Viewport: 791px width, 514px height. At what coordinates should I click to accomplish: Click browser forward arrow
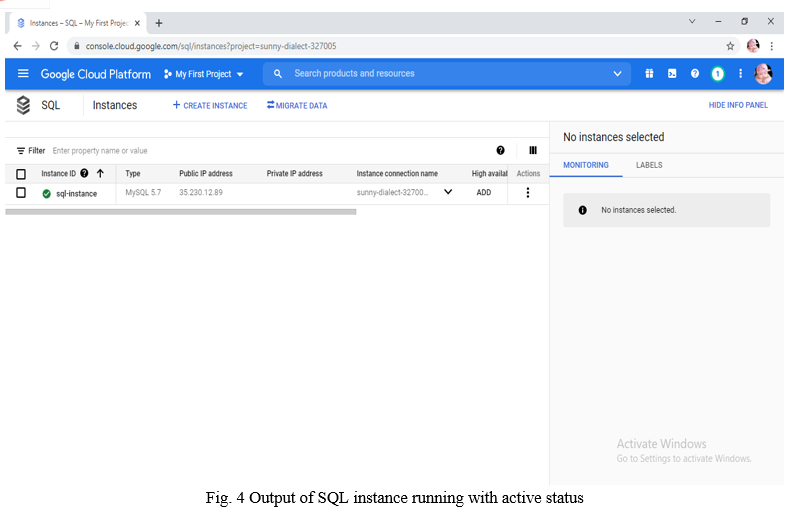point(35,46)
